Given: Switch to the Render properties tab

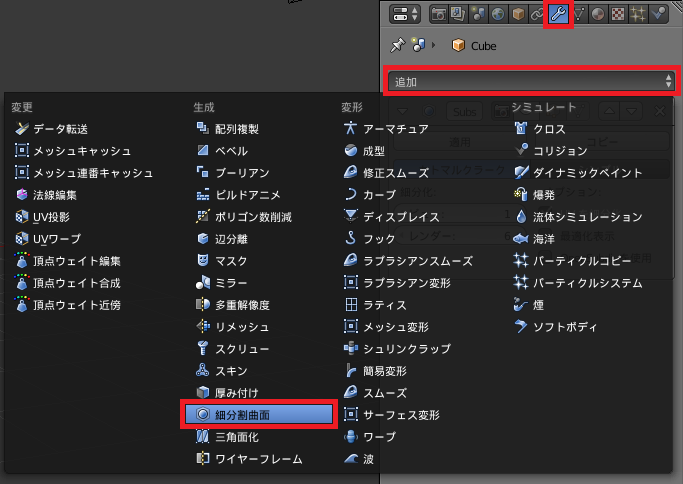Looking at the screenshot, I should [438, 14].
